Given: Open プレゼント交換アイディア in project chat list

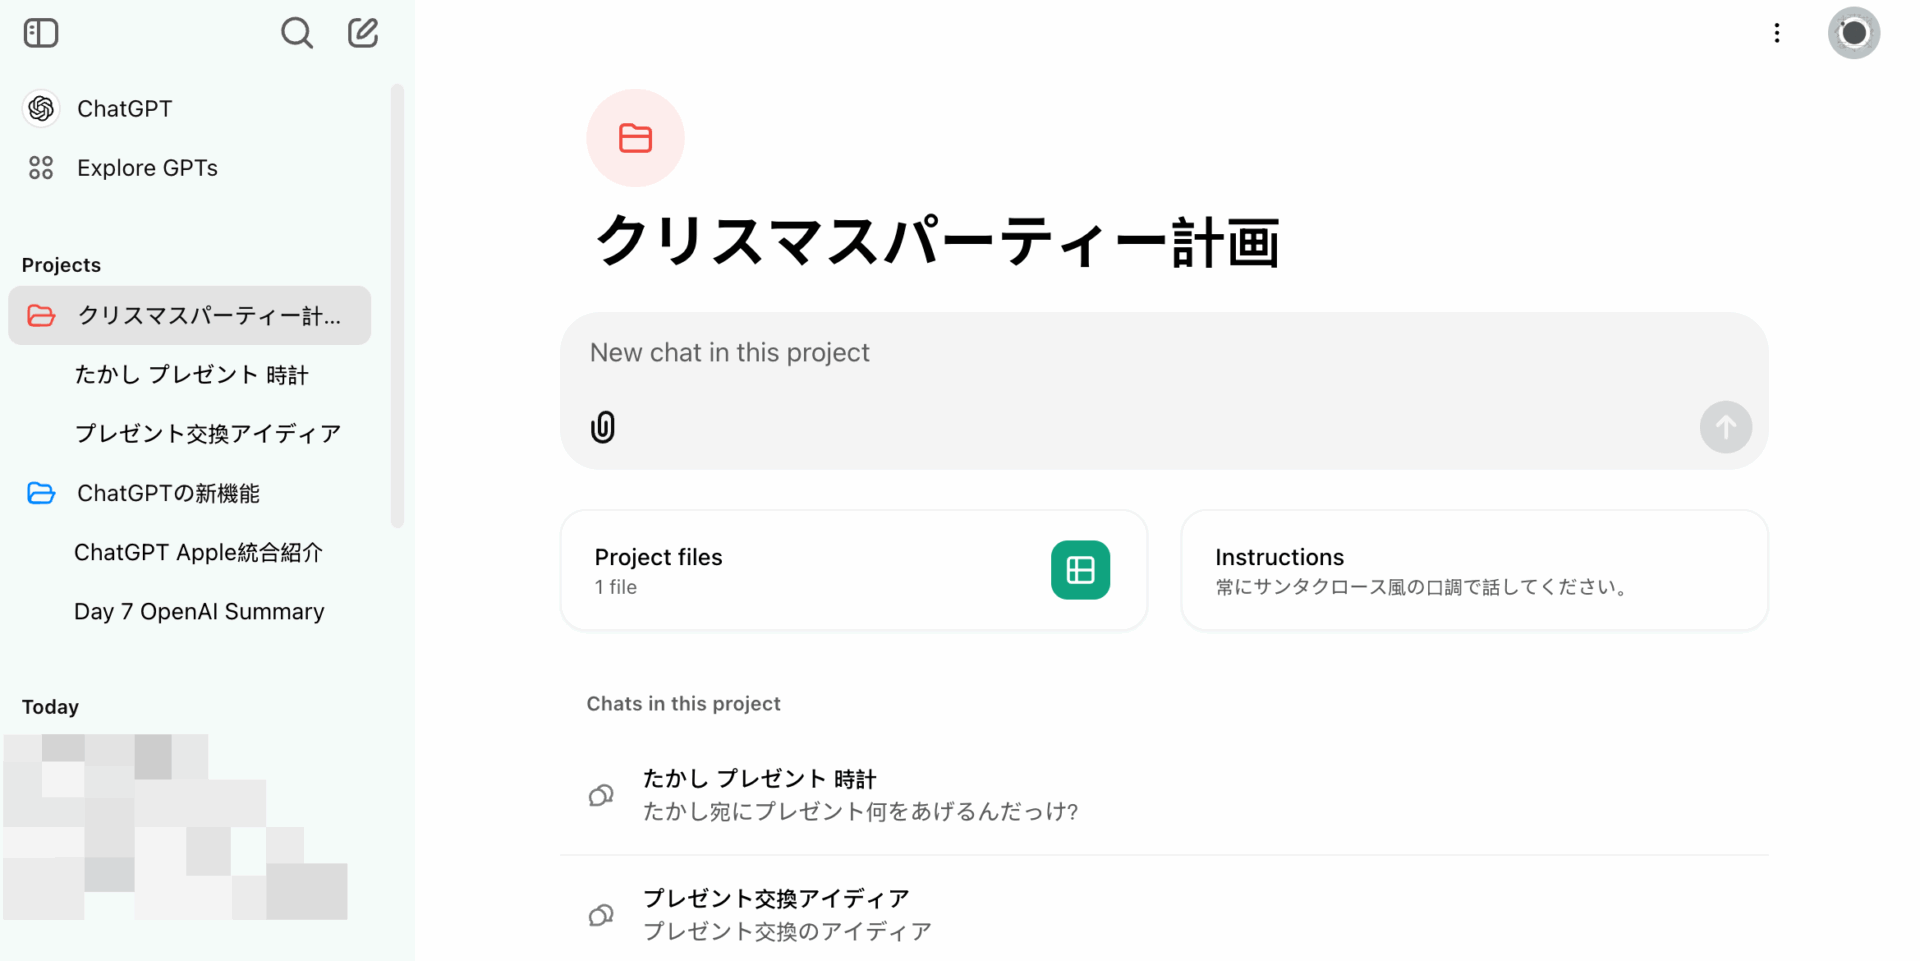Looking at the screenshot, I should (x=776, y=914).
